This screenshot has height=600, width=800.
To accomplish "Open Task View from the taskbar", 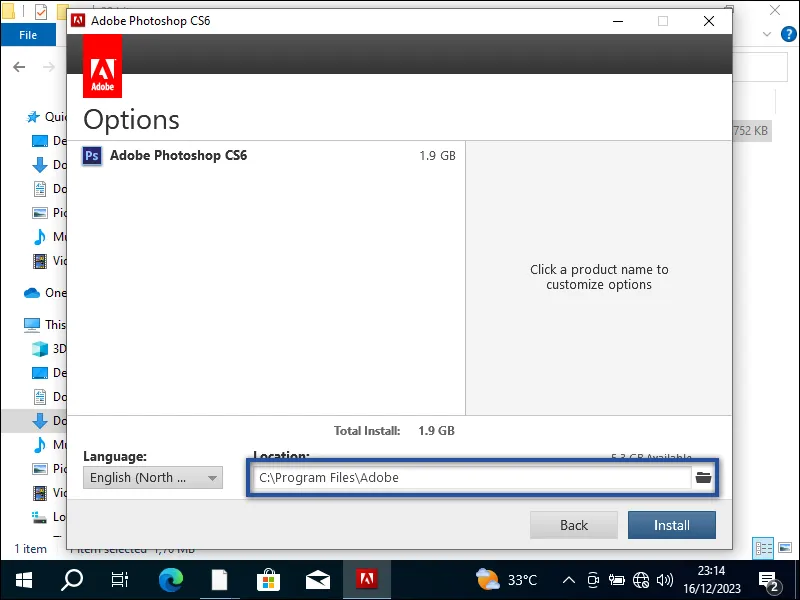I will (x=120, y=578).
